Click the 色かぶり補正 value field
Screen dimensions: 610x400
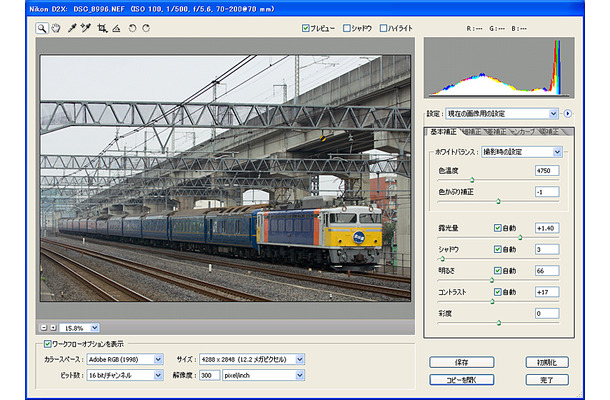pos(547,192)
